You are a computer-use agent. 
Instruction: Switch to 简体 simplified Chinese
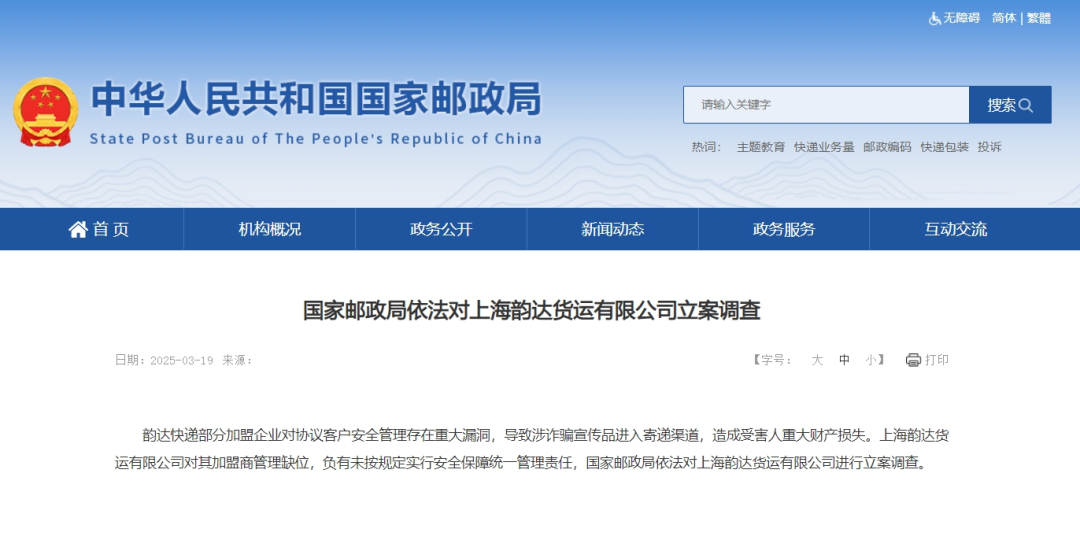coord(1004,18)
